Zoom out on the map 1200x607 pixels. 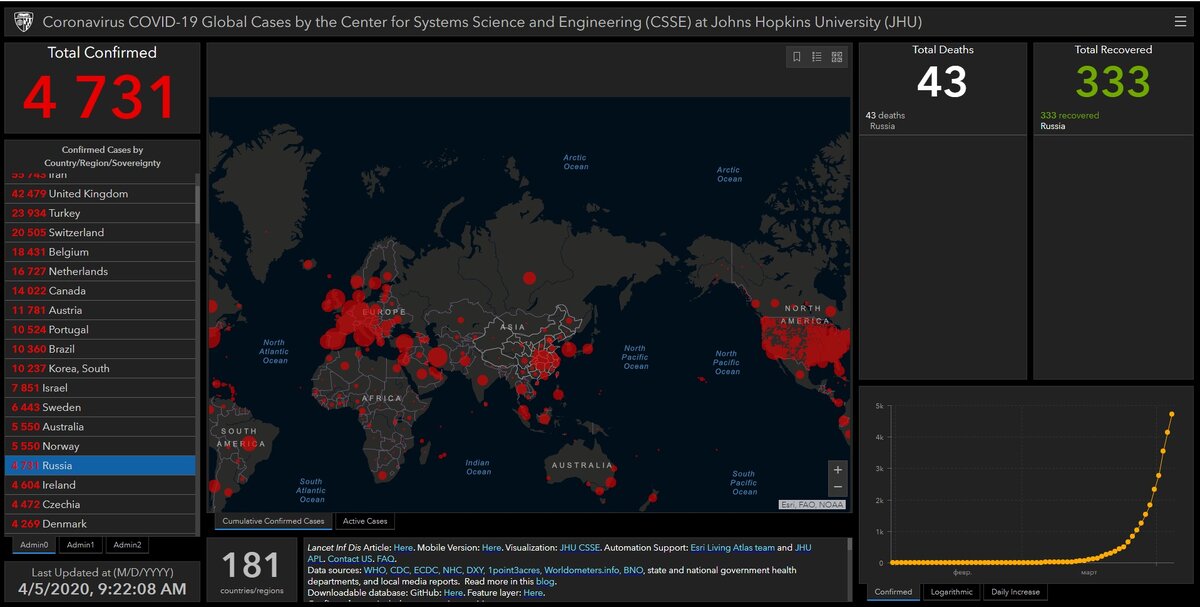tap(838, 487)
